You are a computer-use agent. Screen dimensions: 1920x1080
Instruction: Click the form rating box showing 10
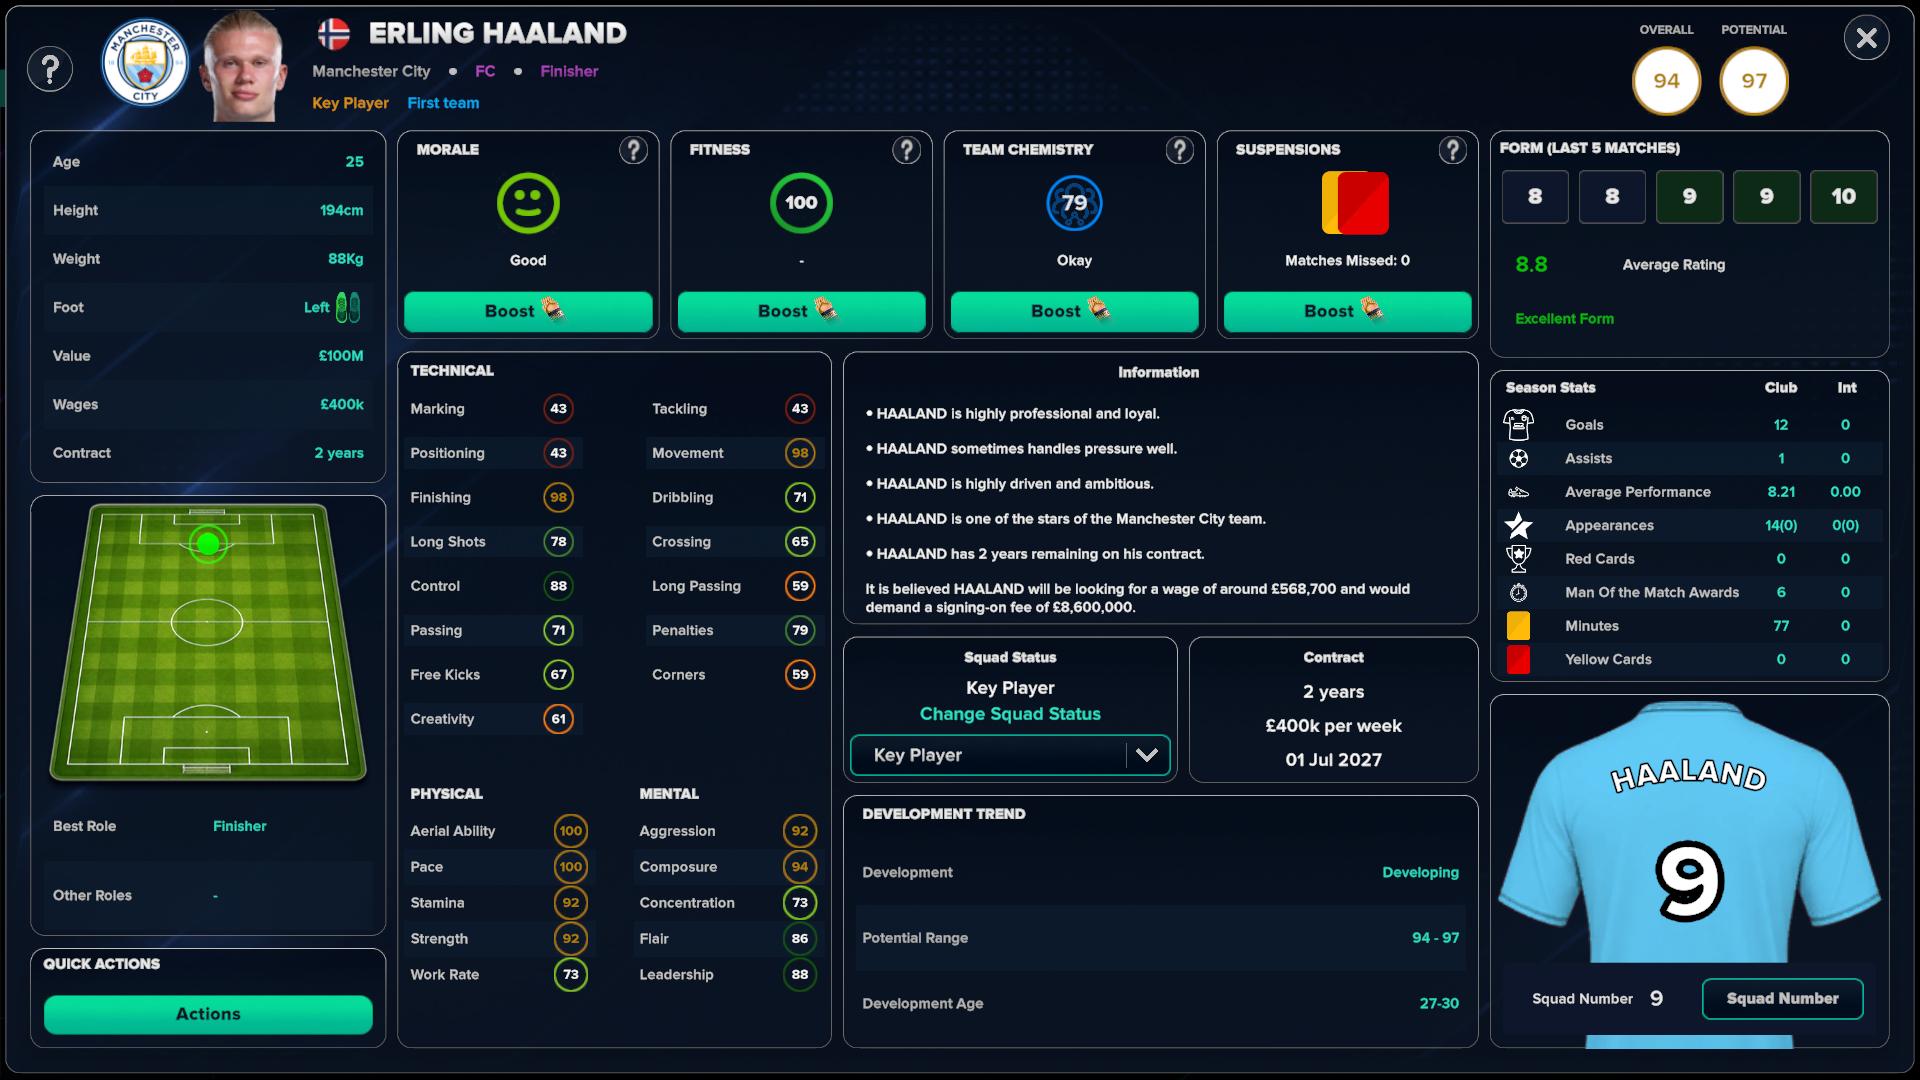[1843, 197]
